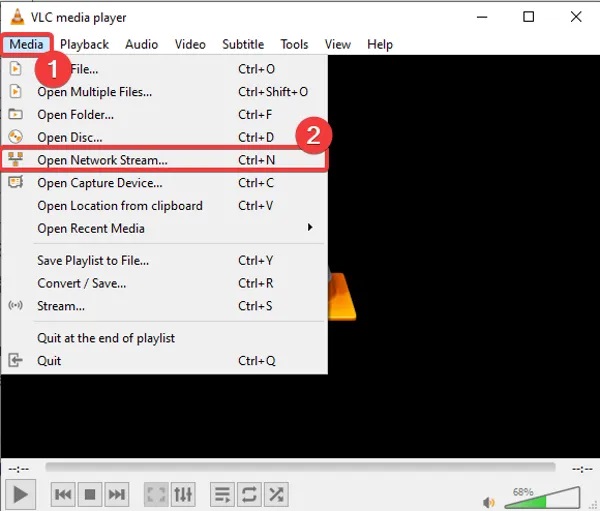Click the Play button

click(x=20, y=494)
